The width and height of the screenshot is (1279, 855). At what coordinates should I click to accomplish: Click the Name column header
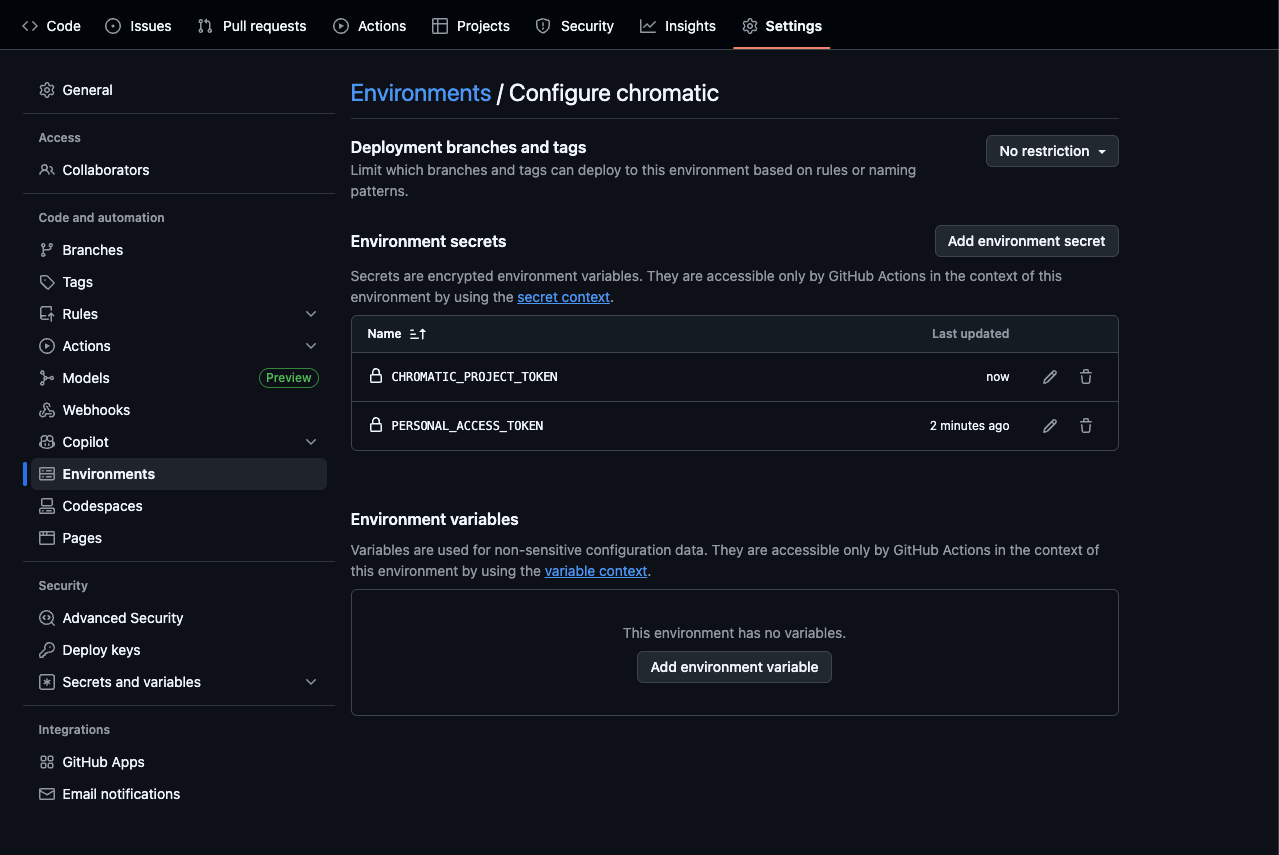pyautogui.click(x=384, y=334)
